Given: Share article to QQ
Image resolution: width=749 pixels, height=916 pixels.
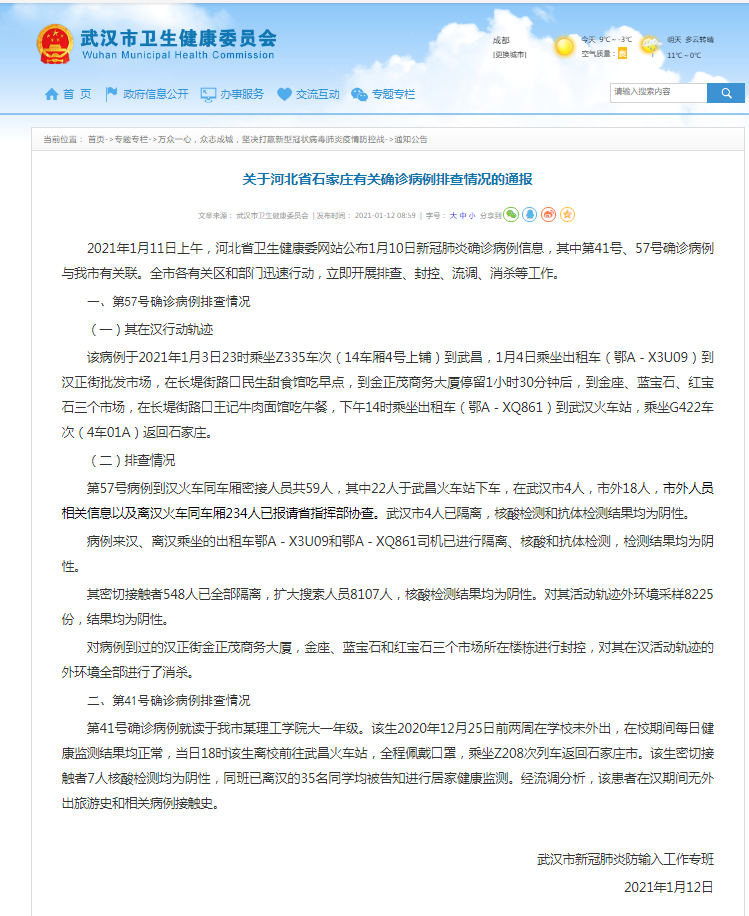Looking at the screenshot, I should click(530, 215).
